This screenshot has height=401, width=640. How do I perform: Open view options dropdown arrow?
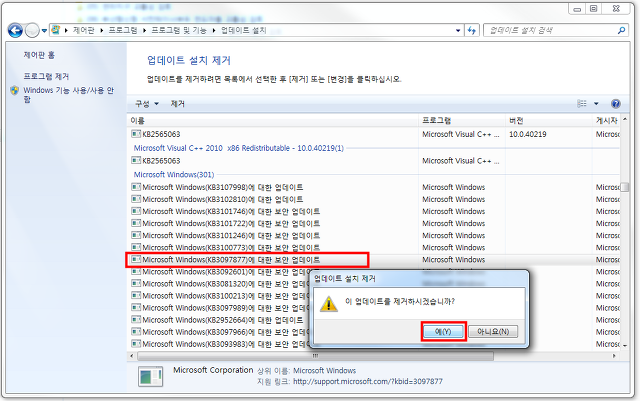click(x=596, y=104)
